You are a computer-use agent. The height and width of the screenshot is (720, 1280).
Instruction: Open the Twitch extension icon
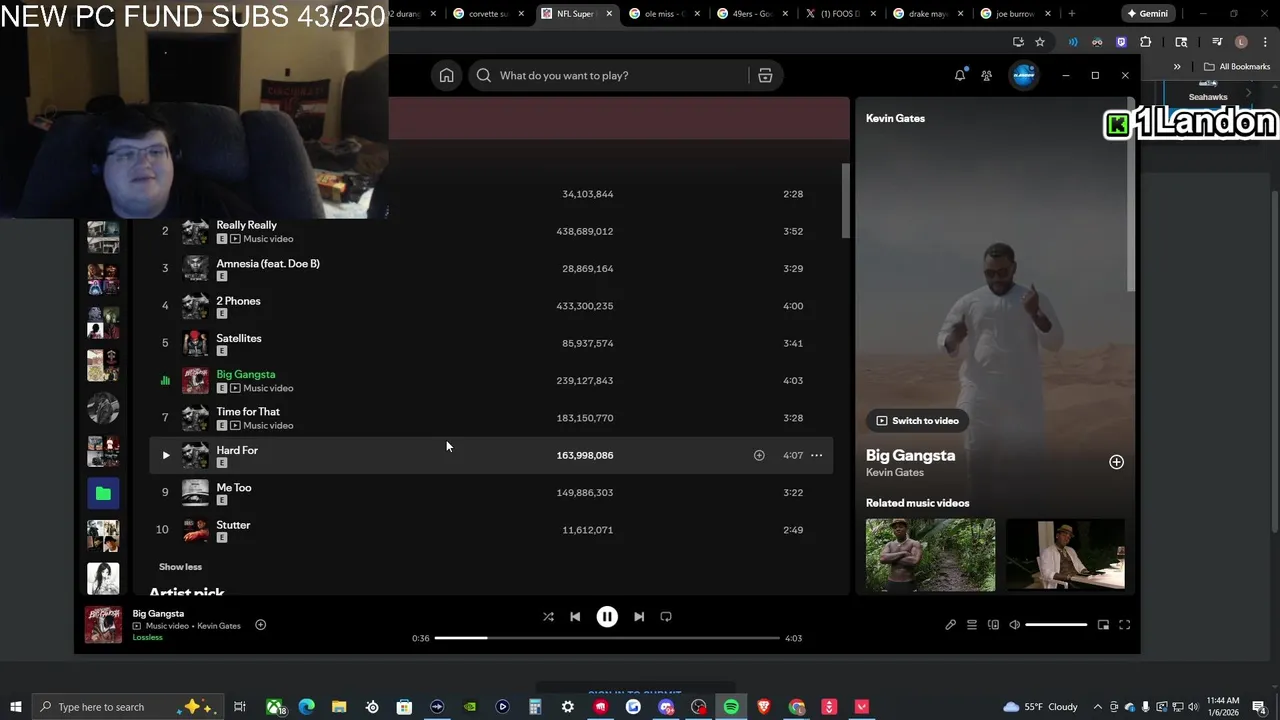[x=1121, y=42]
